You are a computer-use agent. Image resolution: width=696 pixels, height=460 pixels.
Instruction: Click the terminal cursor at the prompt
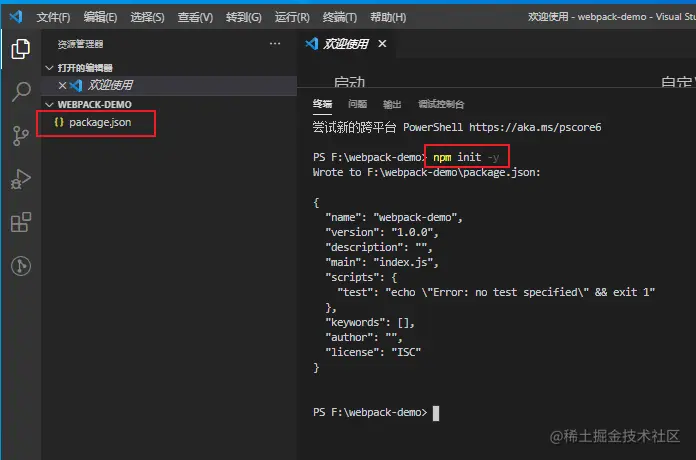[436, 413]
